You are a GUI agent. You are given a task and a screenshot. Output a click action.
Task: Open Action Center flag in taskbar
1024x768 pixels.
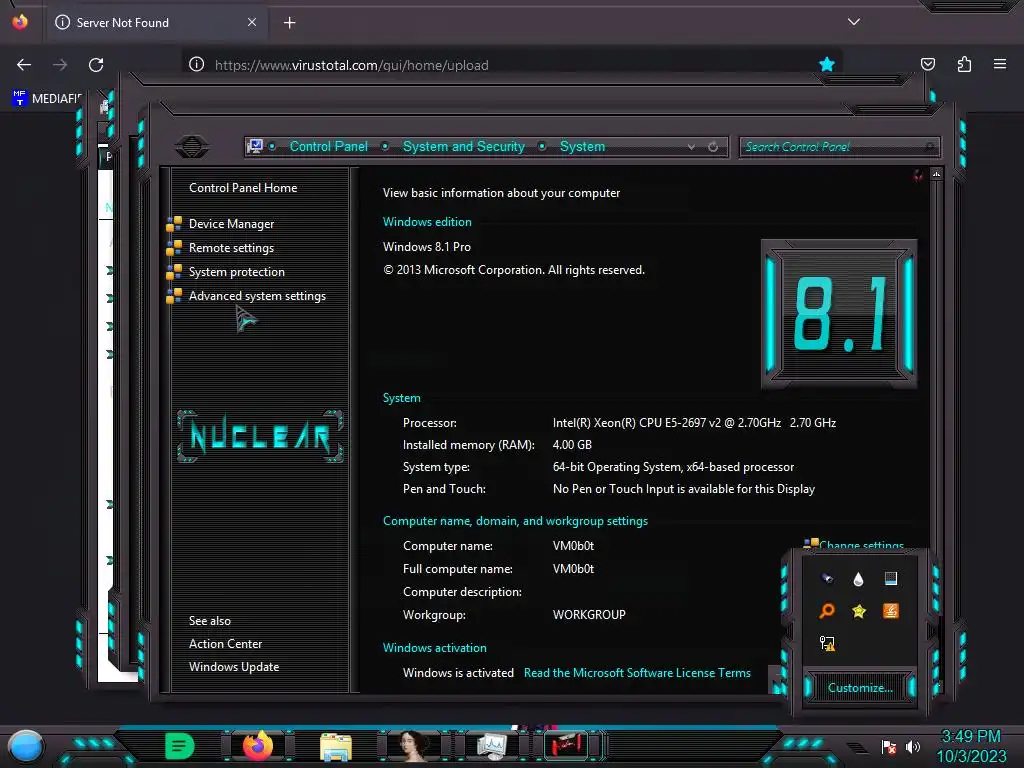889,746
